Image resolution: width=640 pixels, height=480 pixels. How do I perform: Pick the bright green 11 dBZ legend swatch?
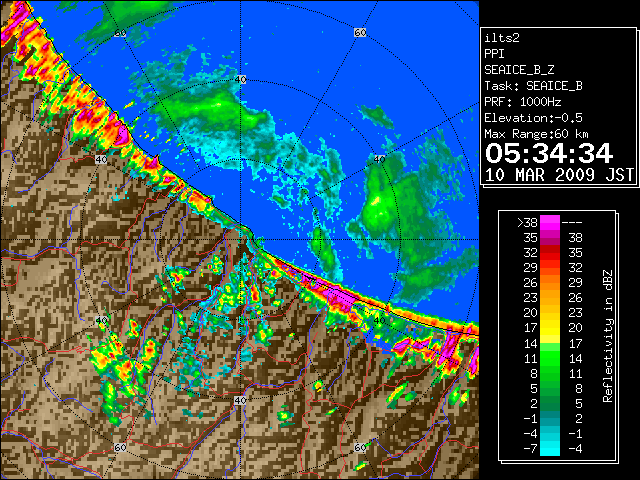point(550,358)
